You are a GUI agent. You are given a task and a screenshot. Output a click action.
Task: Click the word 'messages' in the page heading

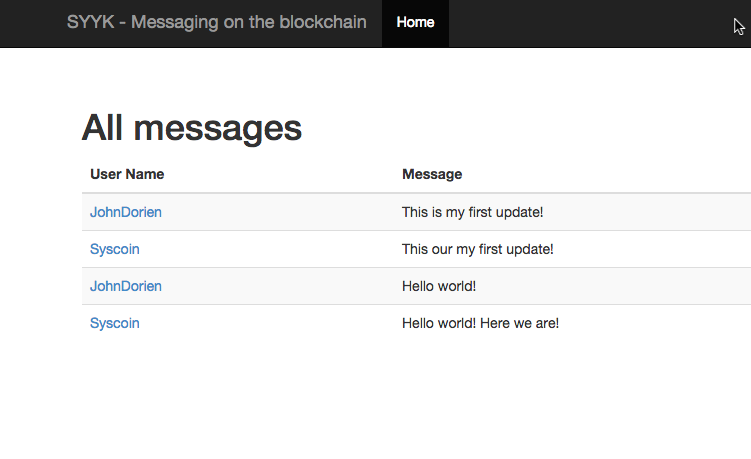(x=217, y=129)
